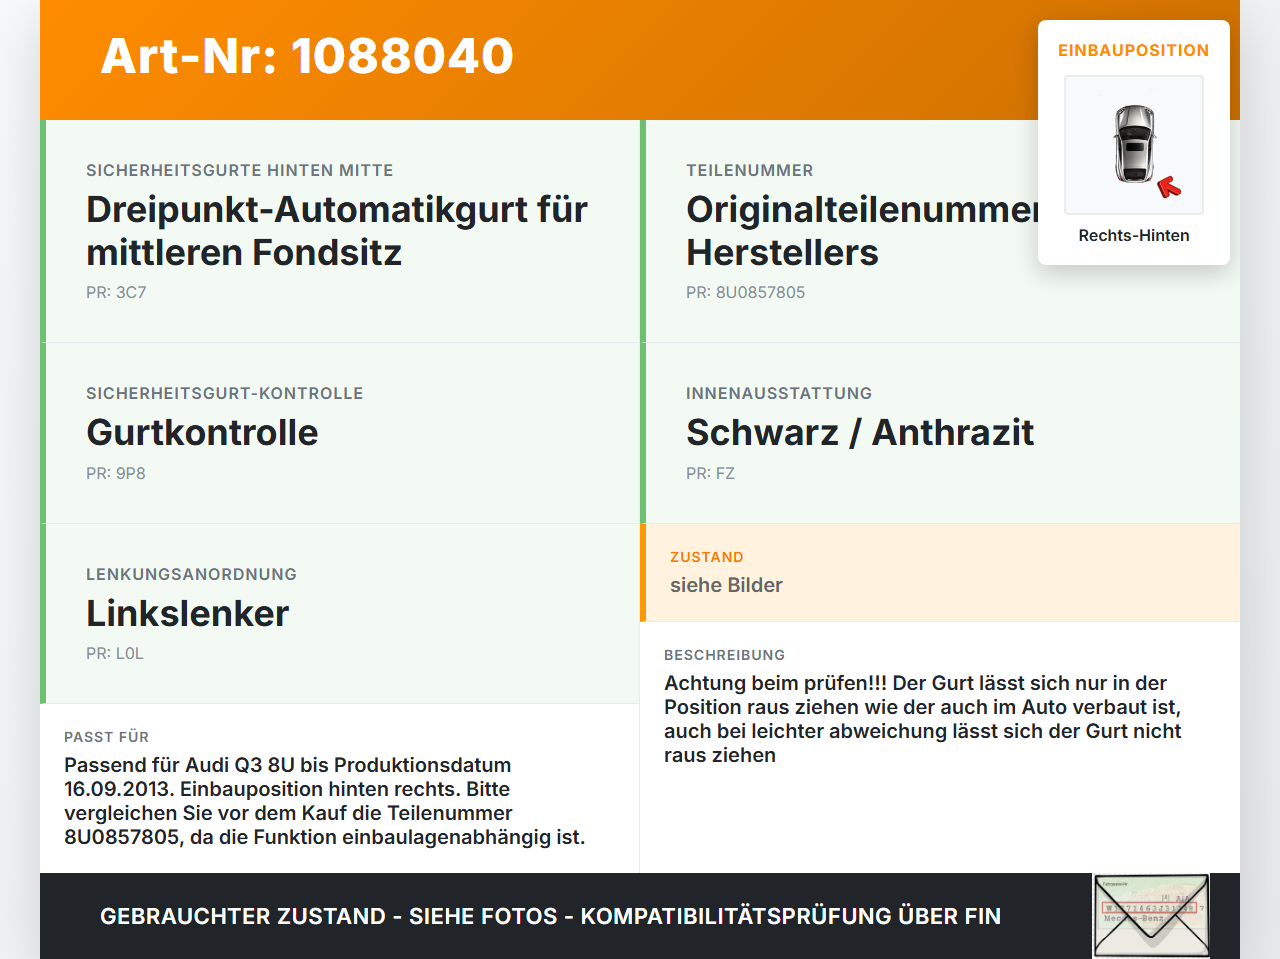Image resolution: width=1280 pixels, height=959 pixels.
Task: Click the BESCHREIBUNG label
Action: (x=725, y=656)
